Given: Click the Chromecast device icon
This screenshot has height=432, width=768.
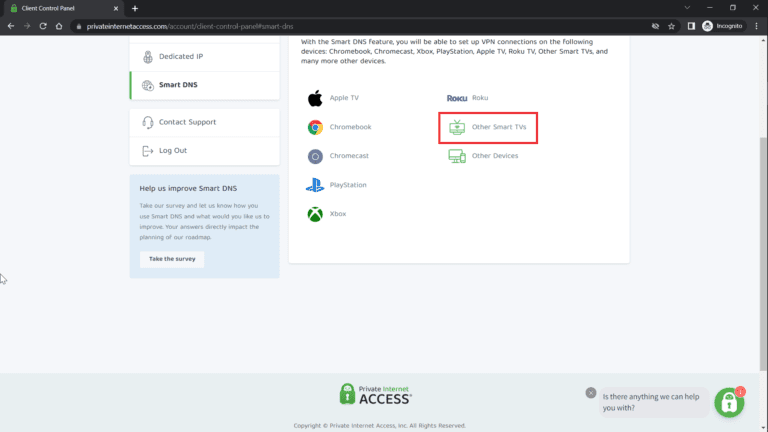Looking at the screenshot, I should tap(314, 156).
